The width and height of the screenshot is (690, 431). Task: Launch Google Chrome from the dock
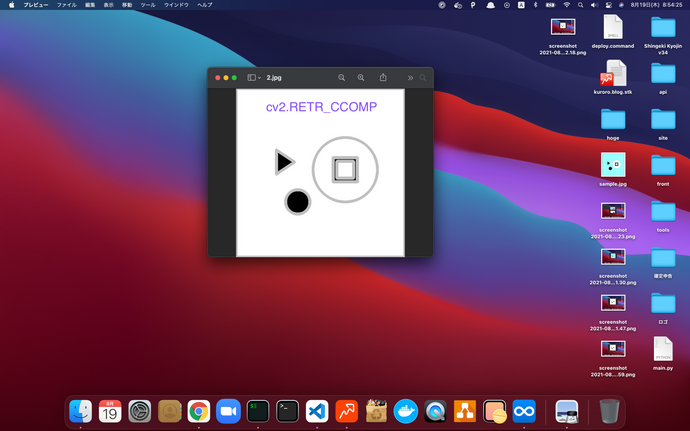tap(198, 410)
